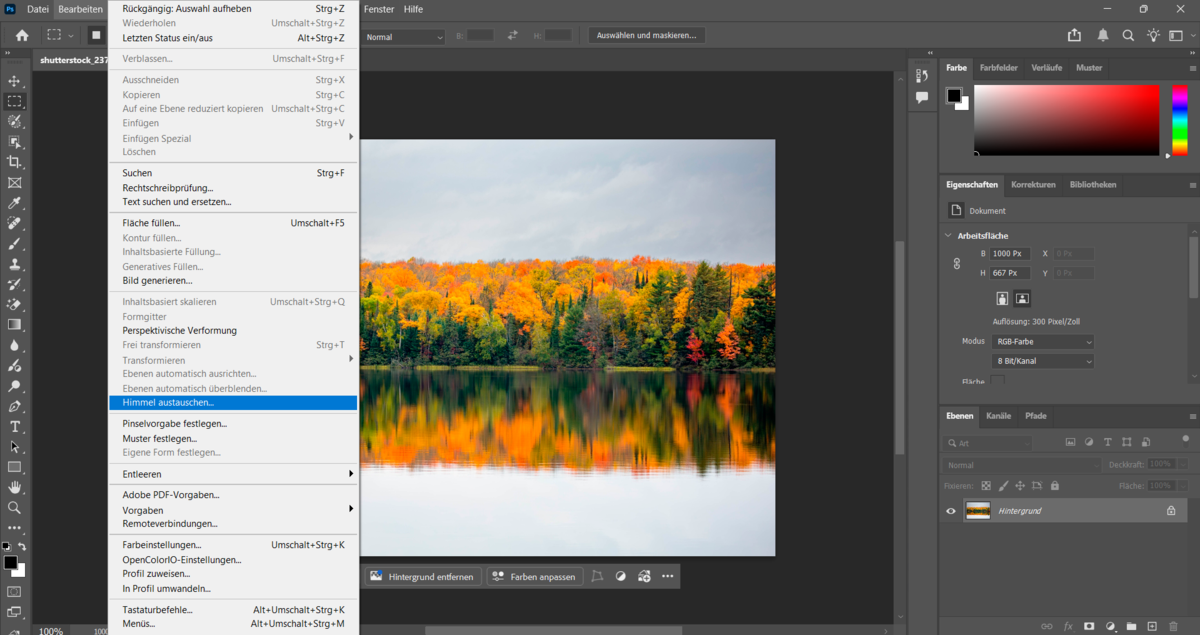Unlock the padlock on the Hintergrund layer

pyautogui.click(x=1169, y=510)
